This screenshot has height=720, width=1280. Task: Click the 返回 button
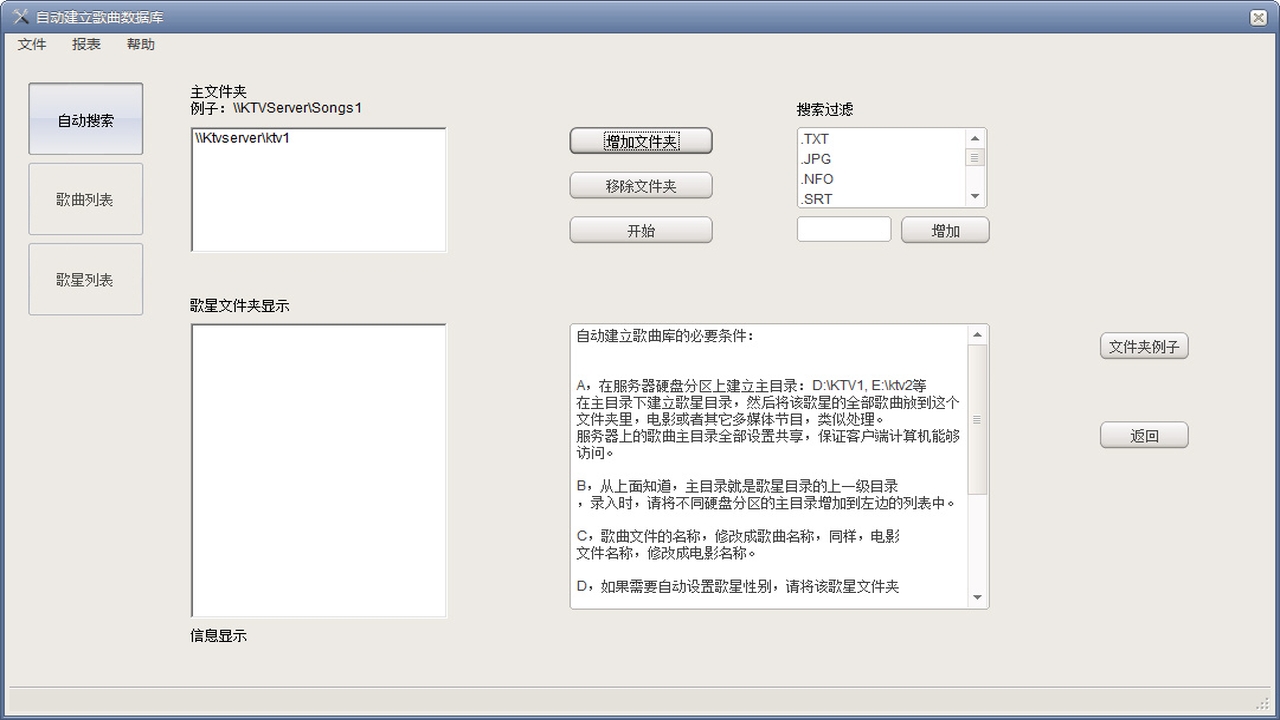1144,435
